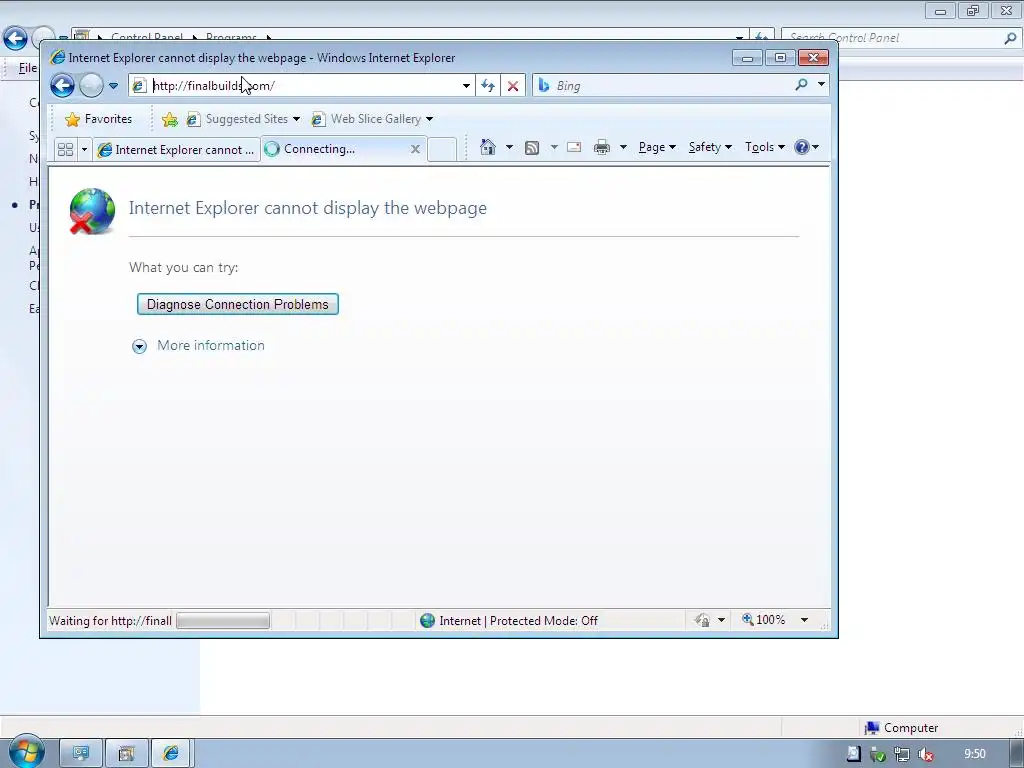Open Home button dropdown arrow
The height and width of the screenshot is (768, 1024).
pyautogui.click(x=509, y=147)
